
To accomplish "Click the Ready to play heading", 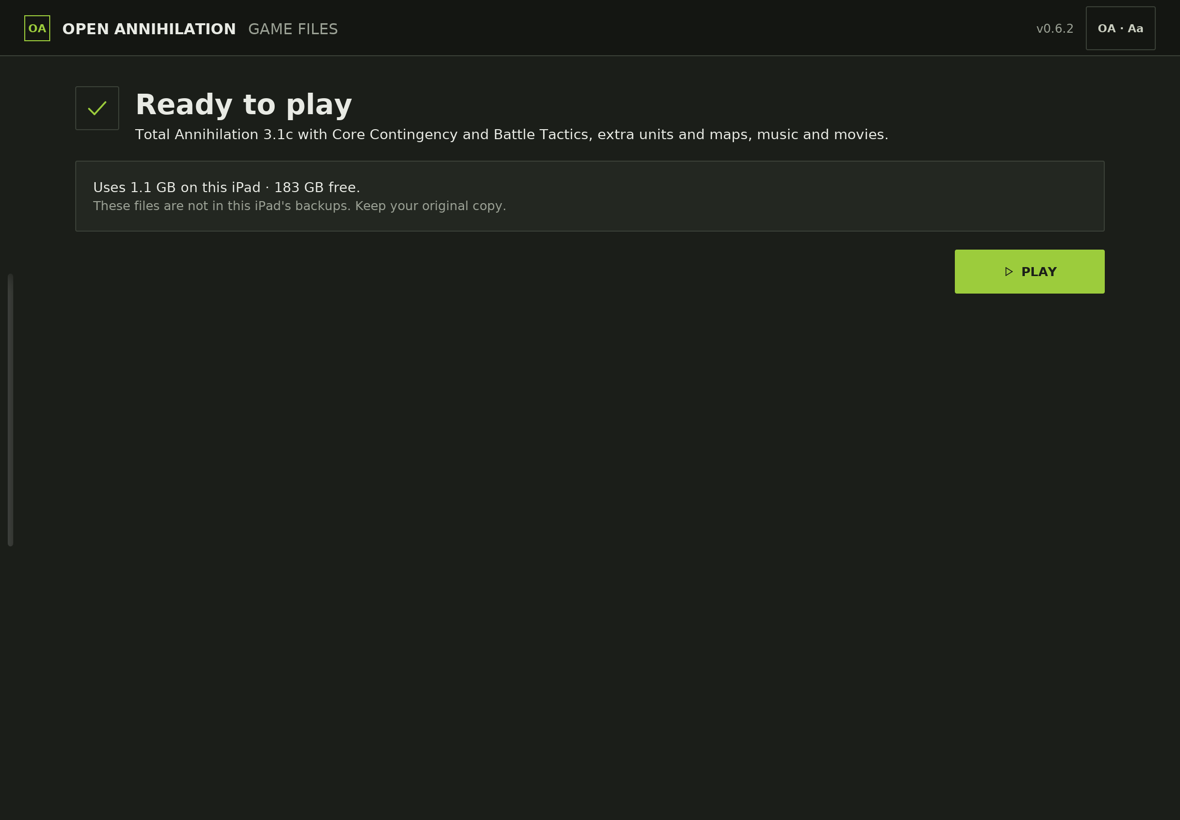I will pos(244,105).
